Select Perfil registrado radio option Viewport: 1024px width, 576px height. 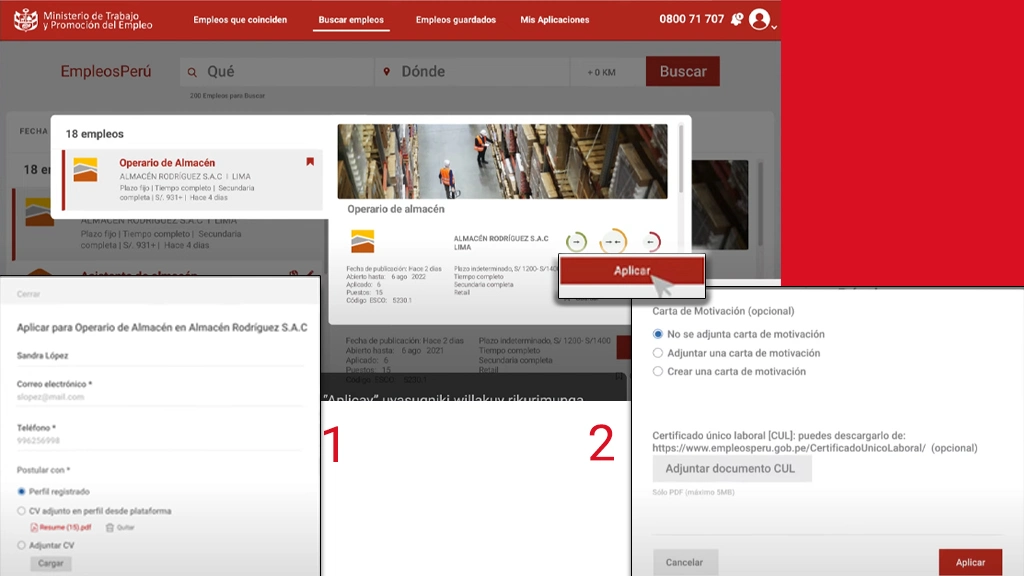click(x=22, y=491)
